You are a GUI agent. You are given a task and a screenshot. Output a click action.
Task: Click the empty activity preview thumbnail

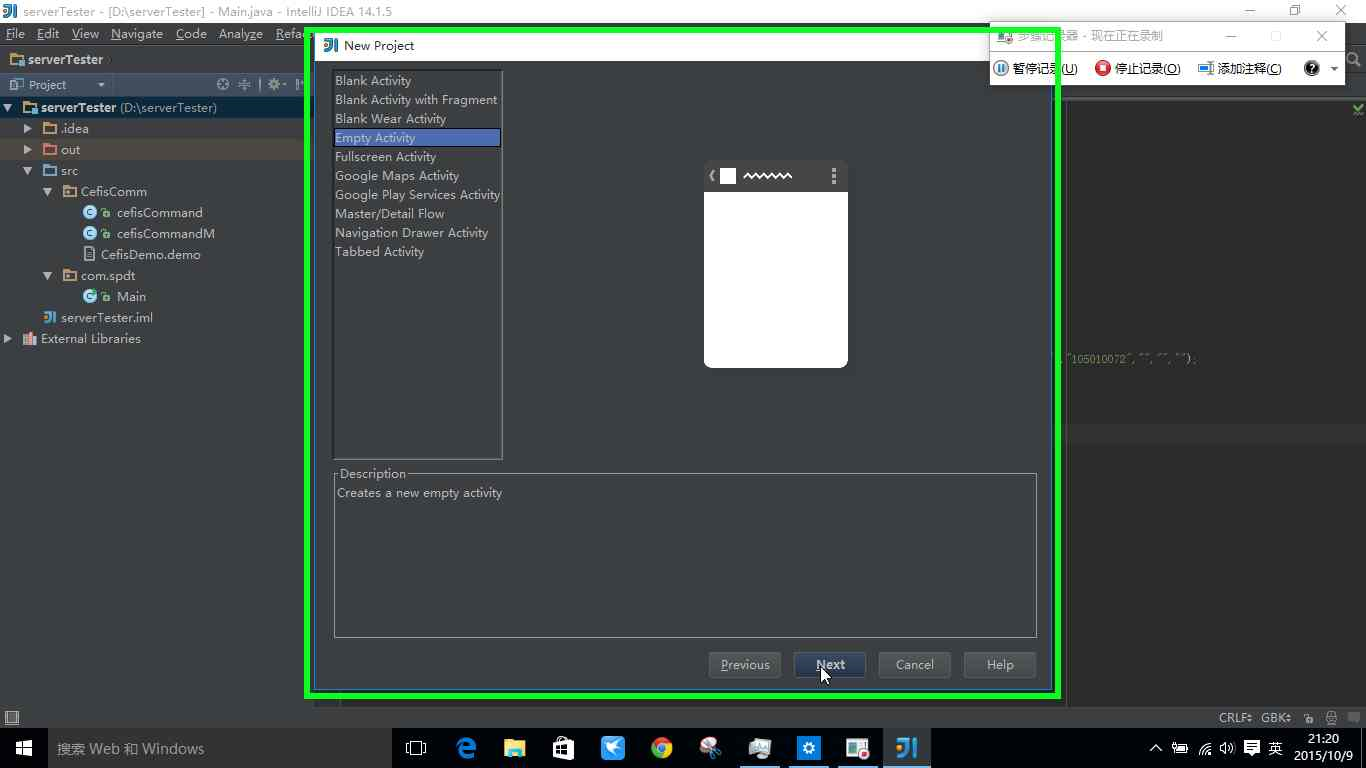click(776, 264)
